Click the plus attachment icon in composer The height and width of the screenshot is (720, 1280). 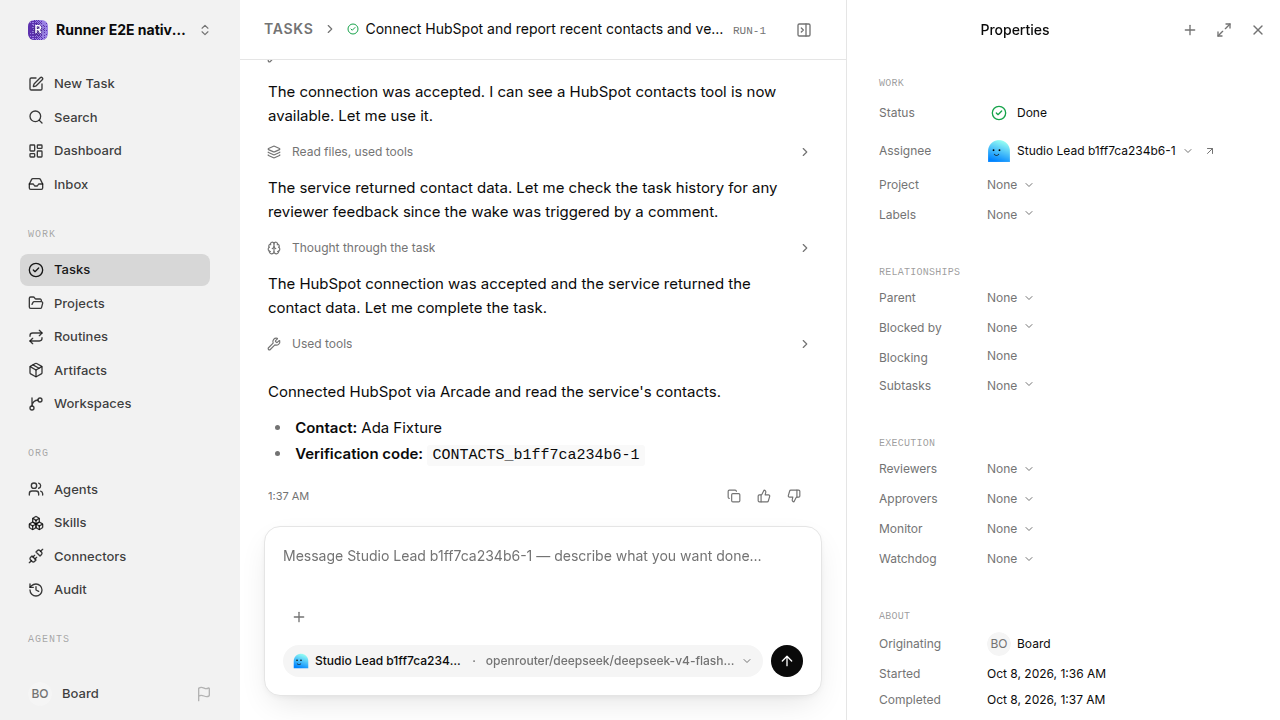(299, 617)
